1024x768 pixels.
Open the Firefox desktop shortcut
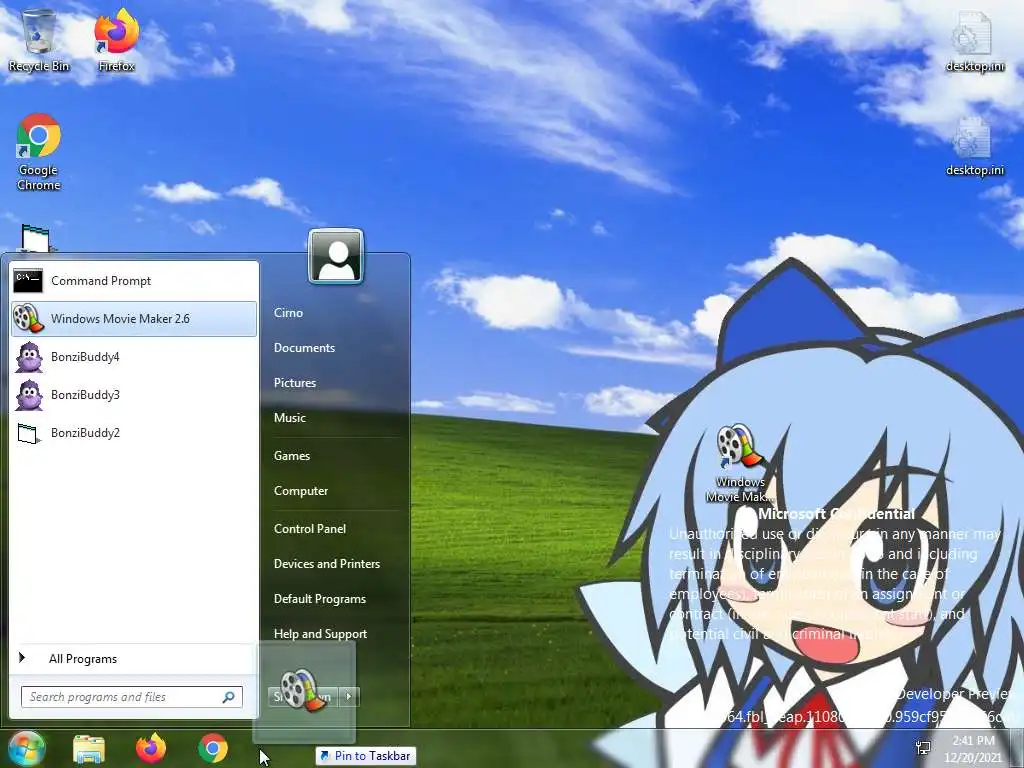click(116, 39)
